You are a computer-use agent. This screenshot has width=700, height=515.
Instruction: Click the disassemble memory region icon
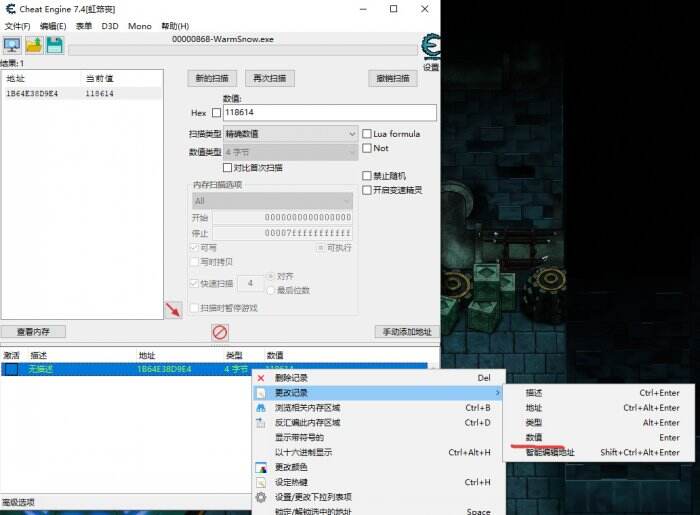(x=261, y=423)
